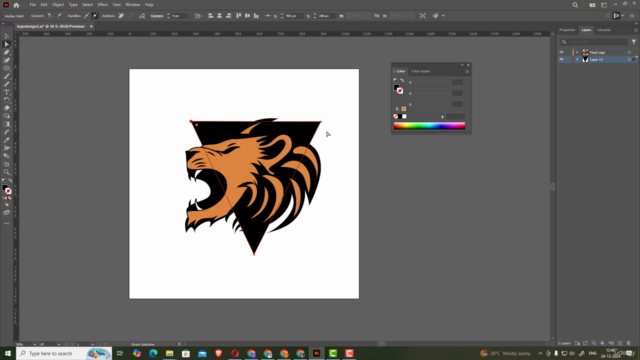Expand the Final Logo layer

coord(577,53)
